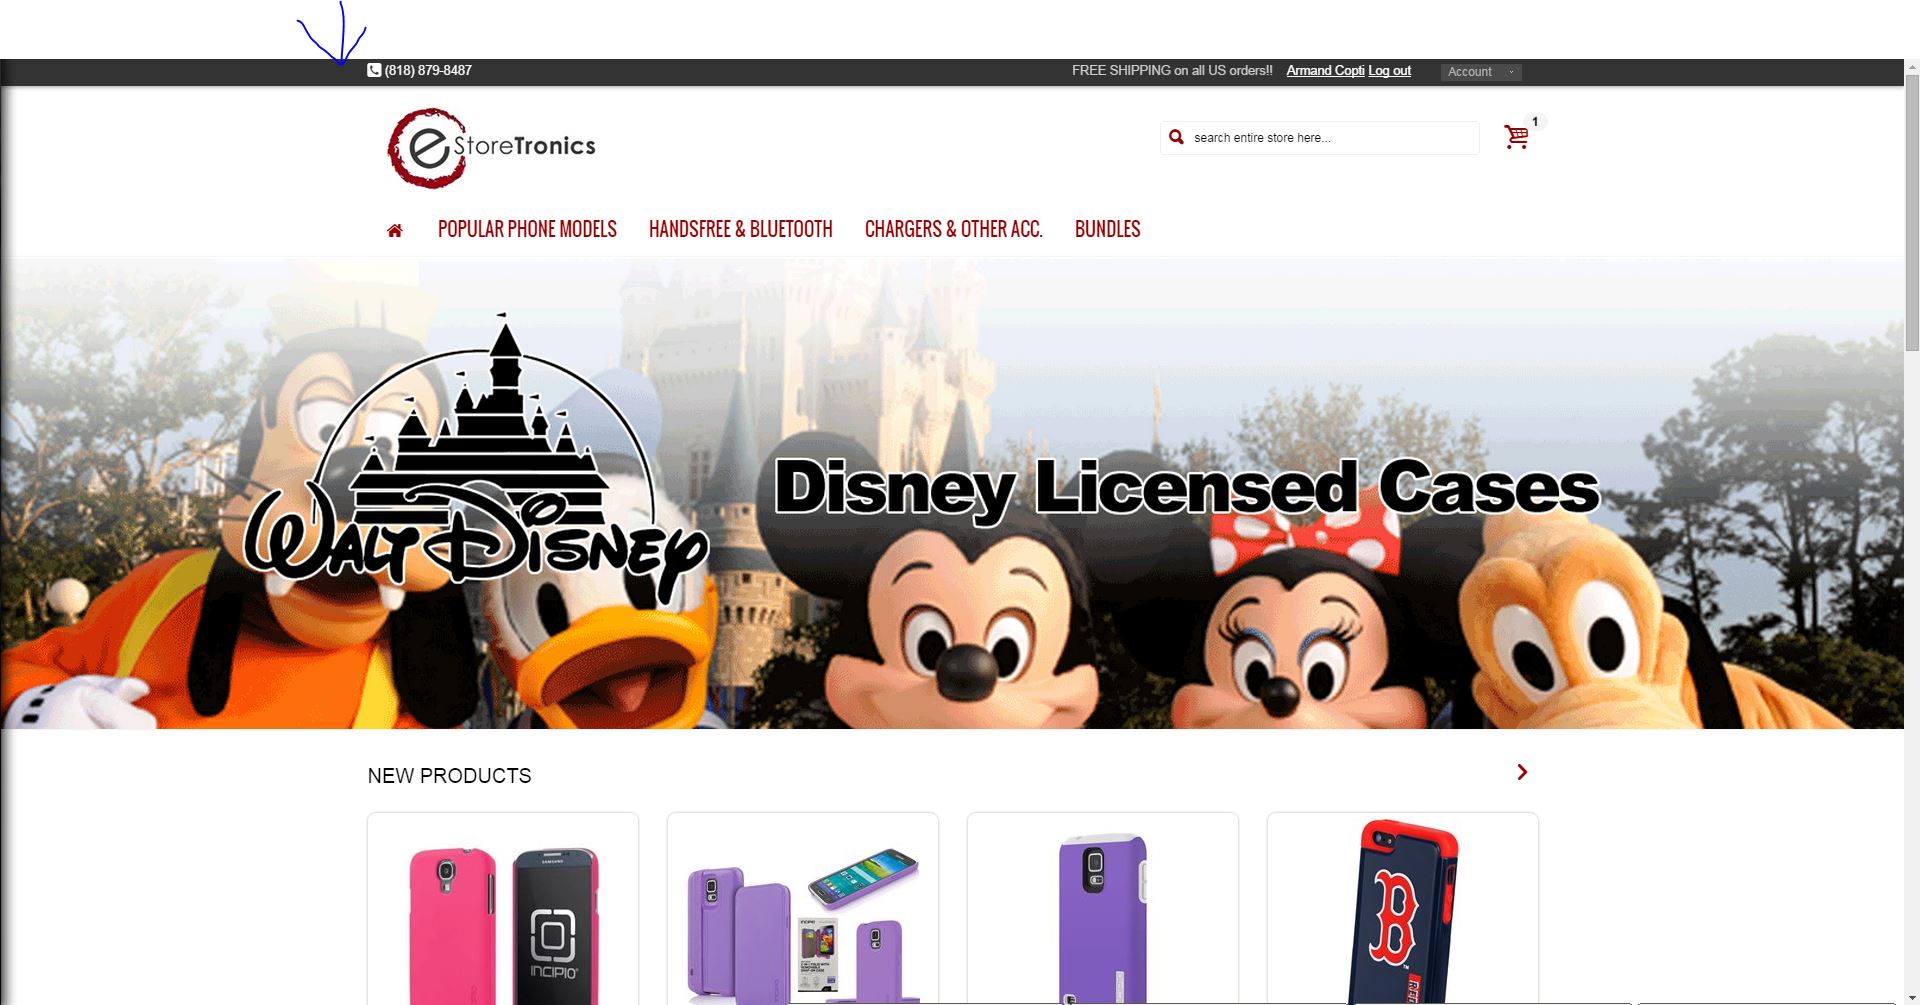Click phone number (818) 879-8487
The width and height of the screenshot is (1920, 1005).
click(x=428, y=70)
